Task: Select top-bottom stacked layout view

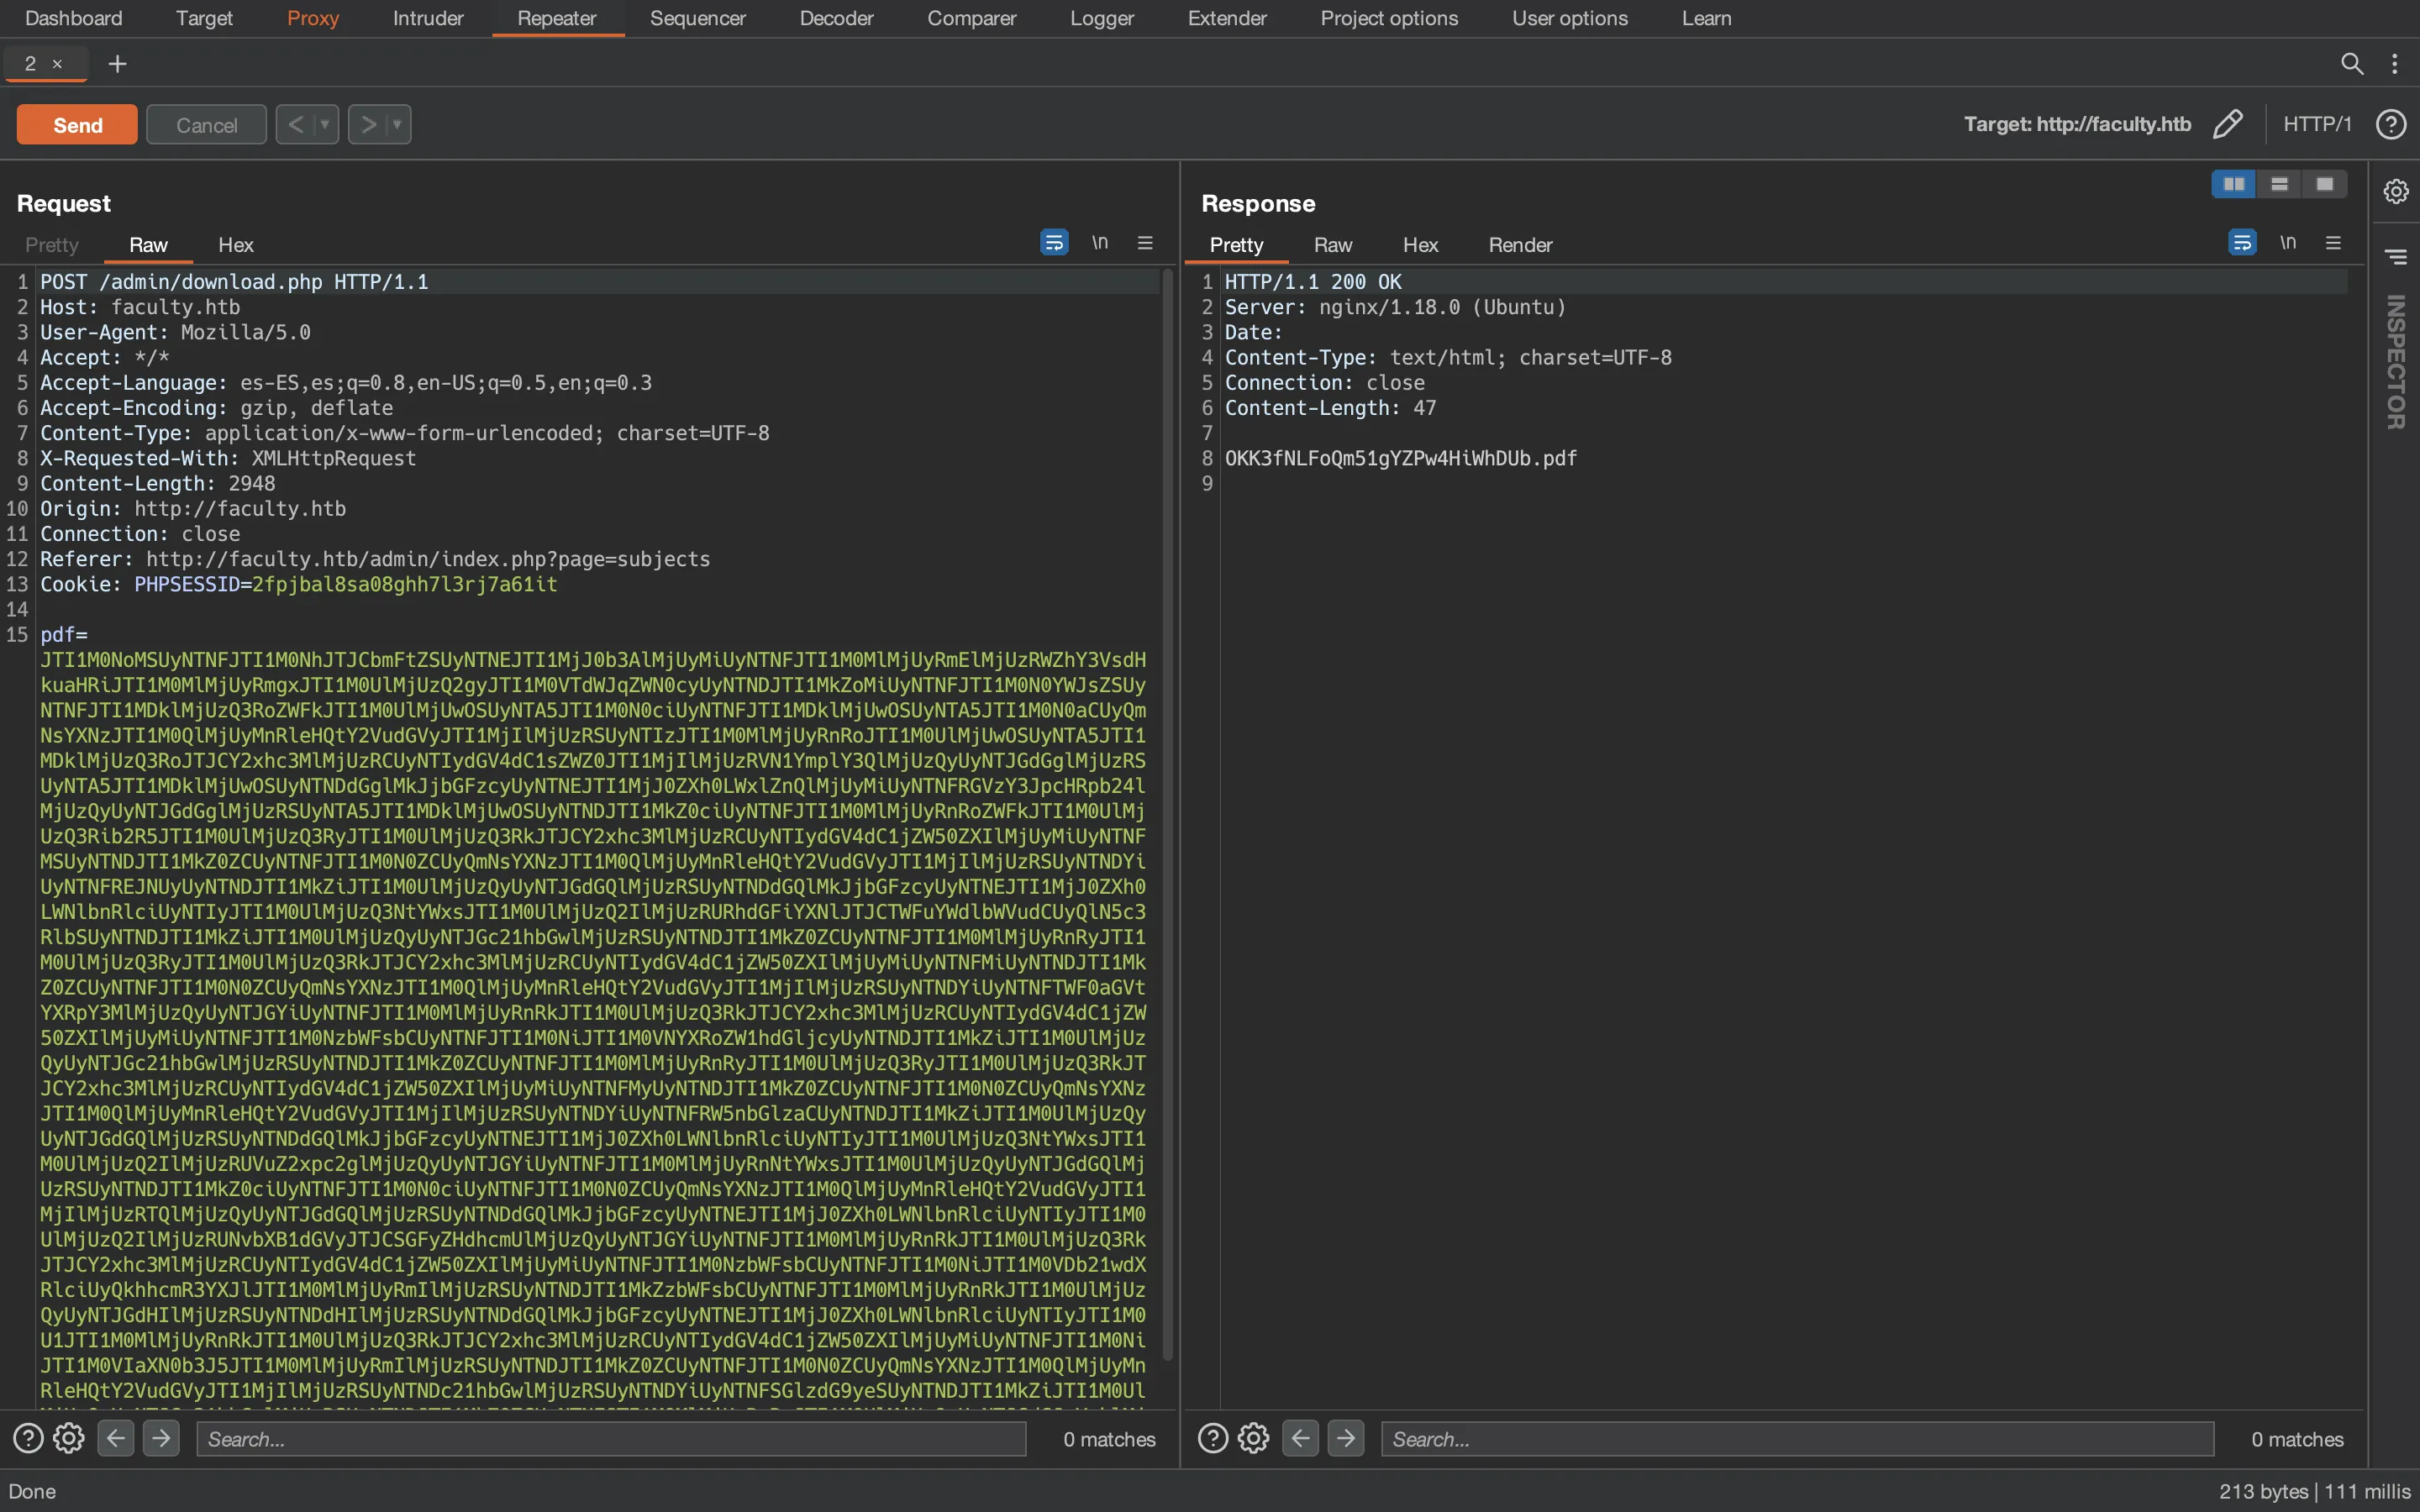Action: pyautogui.click(x=2279, y=184)
